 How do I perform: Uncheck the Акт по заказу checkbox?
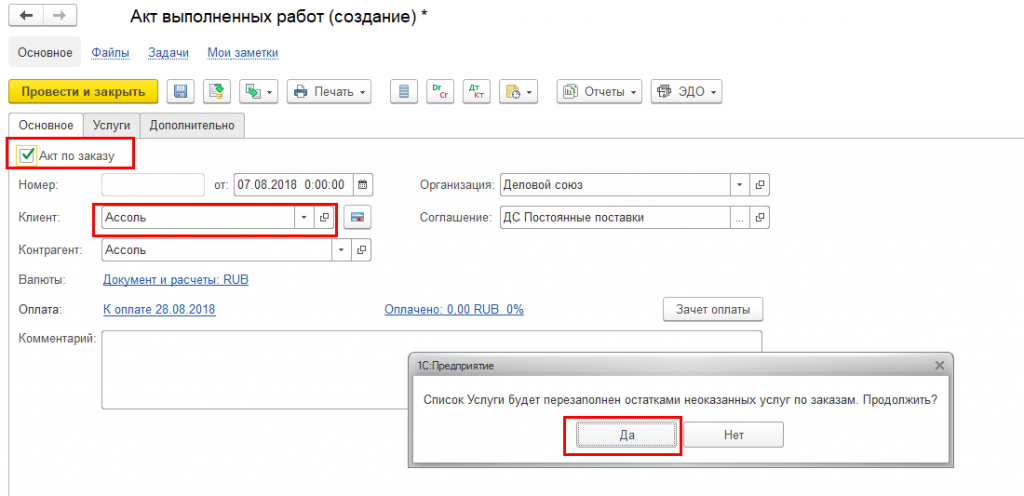tap(27, 155)
